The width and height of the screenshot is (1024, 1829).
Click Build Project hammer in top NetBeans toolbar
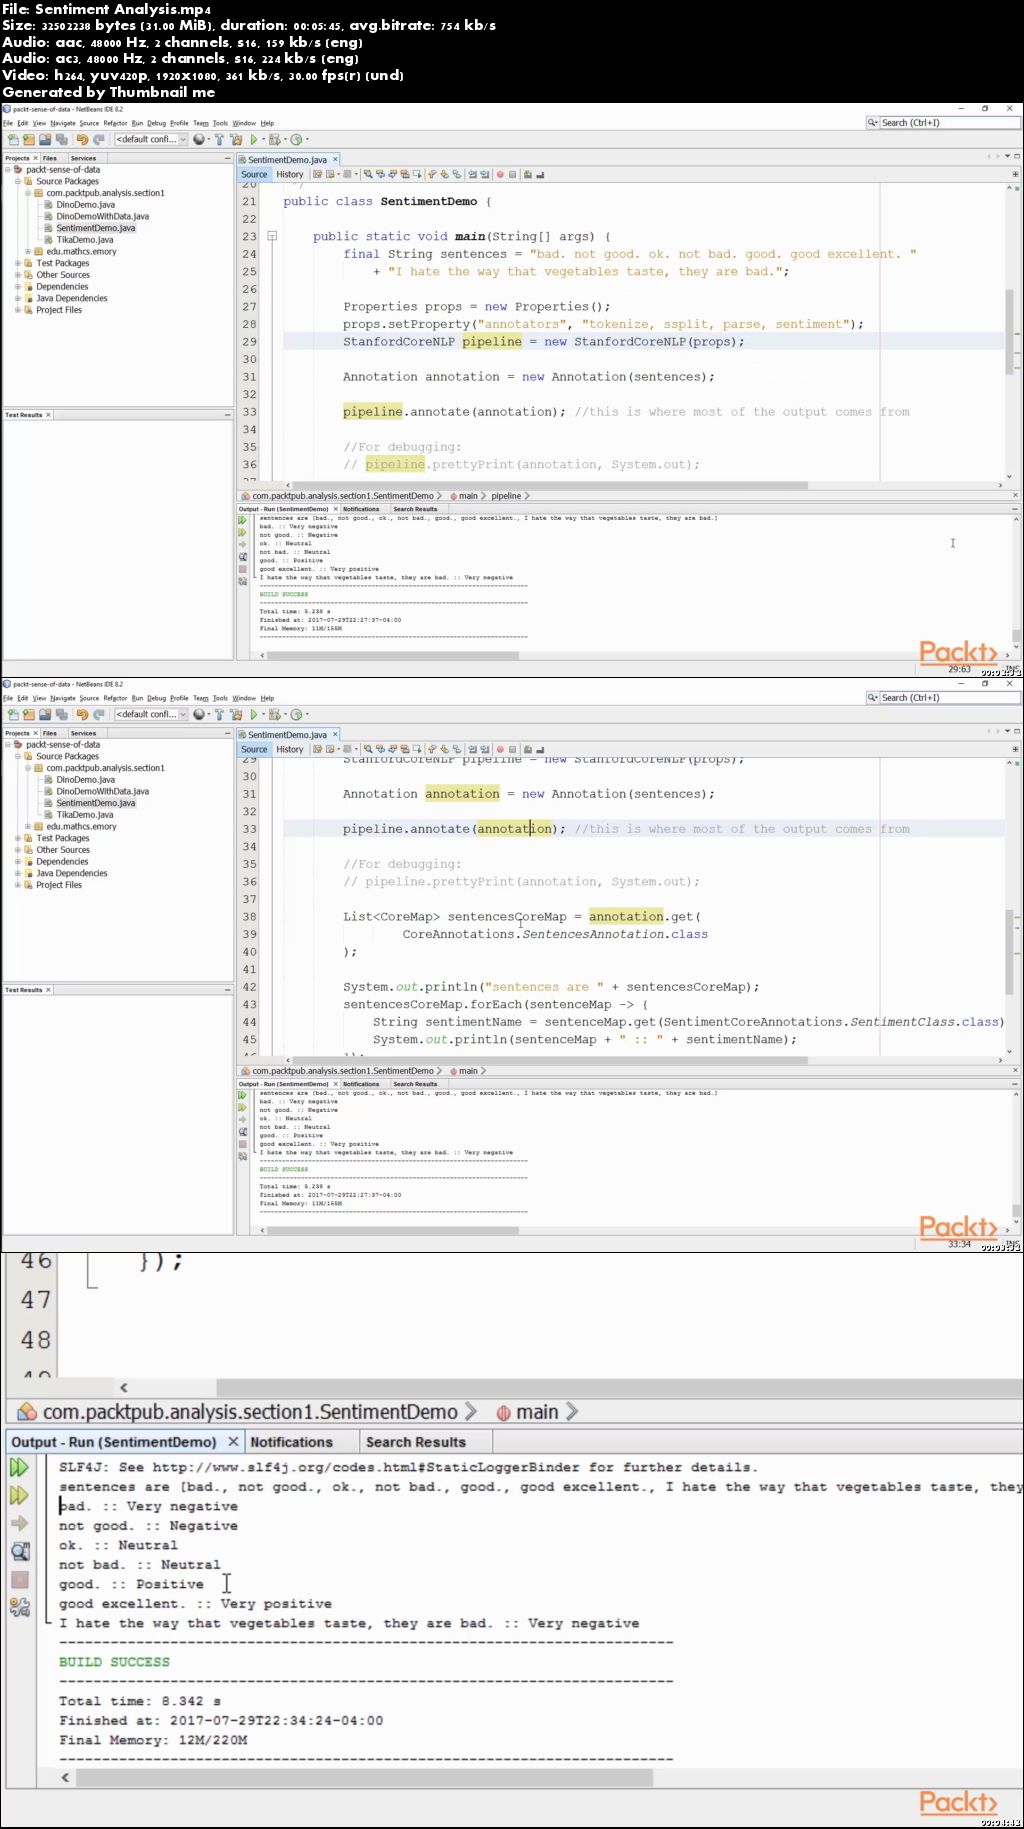click(219, 139)
